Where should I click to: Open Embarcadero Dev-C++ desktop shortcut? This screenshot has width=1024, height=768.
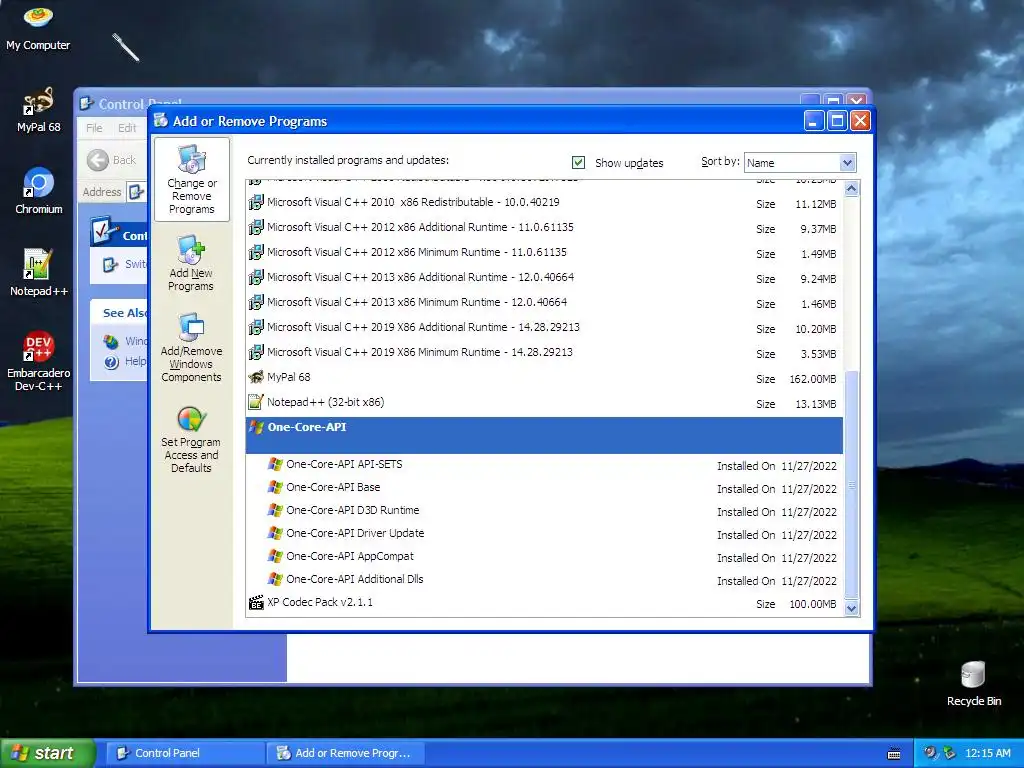point(38,361)
